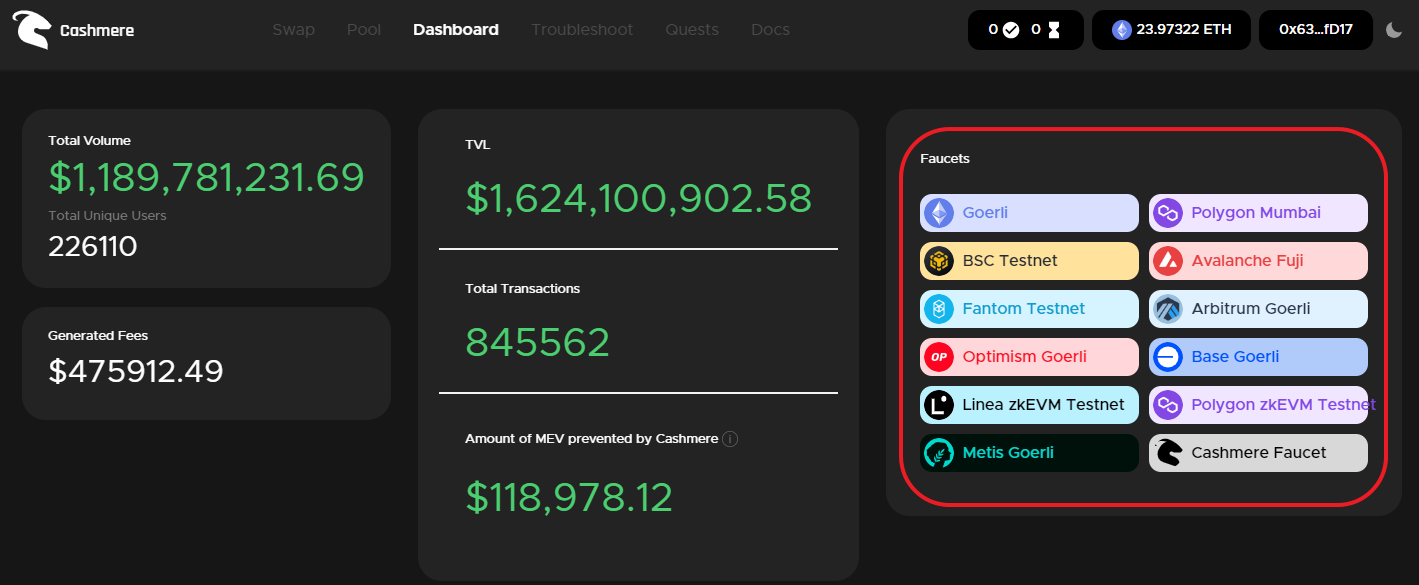Viewport: 1419px width, 585px height.
Task: Open the Fantom Testnet faucet
Action: click(x=1029, y=309)
